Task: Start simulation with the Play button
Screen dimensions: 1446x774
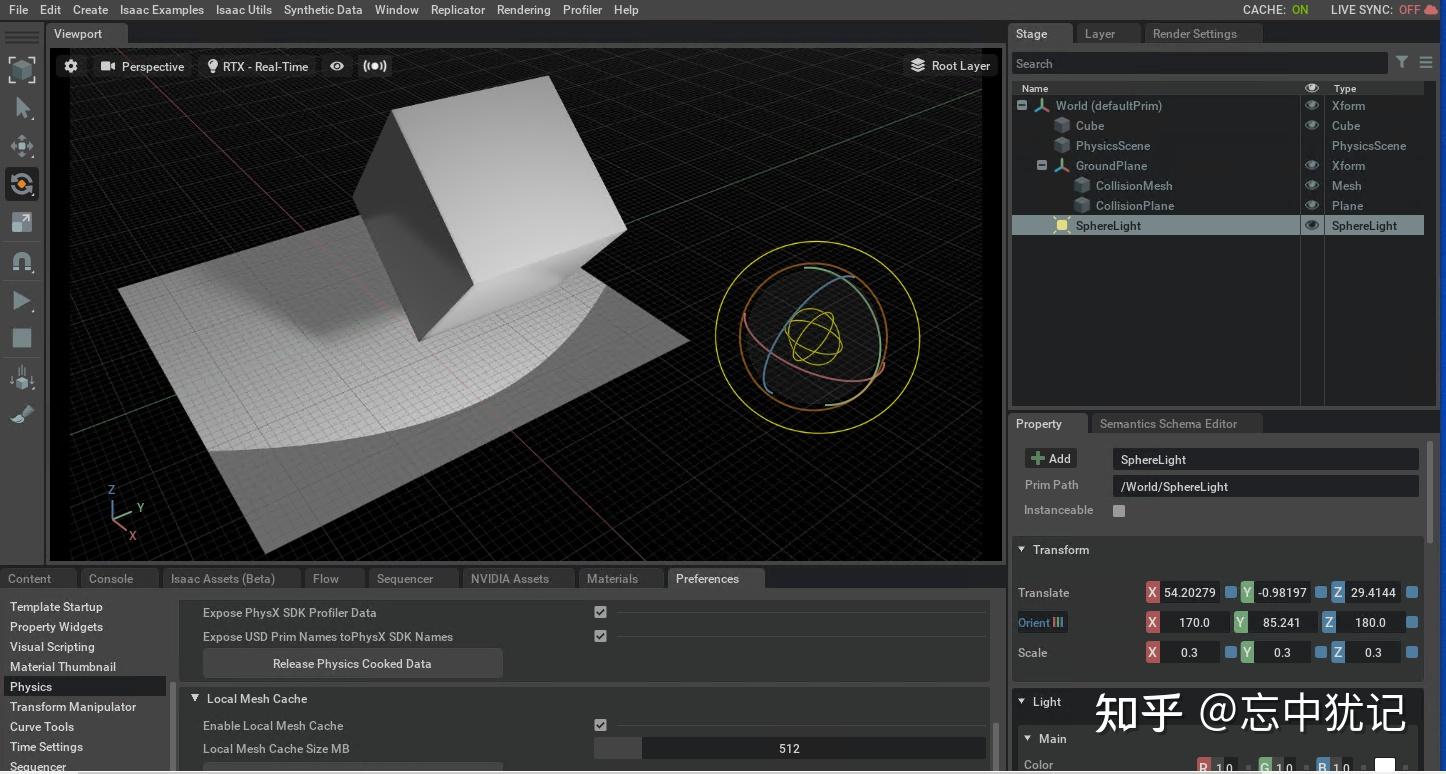Action: 22,300
